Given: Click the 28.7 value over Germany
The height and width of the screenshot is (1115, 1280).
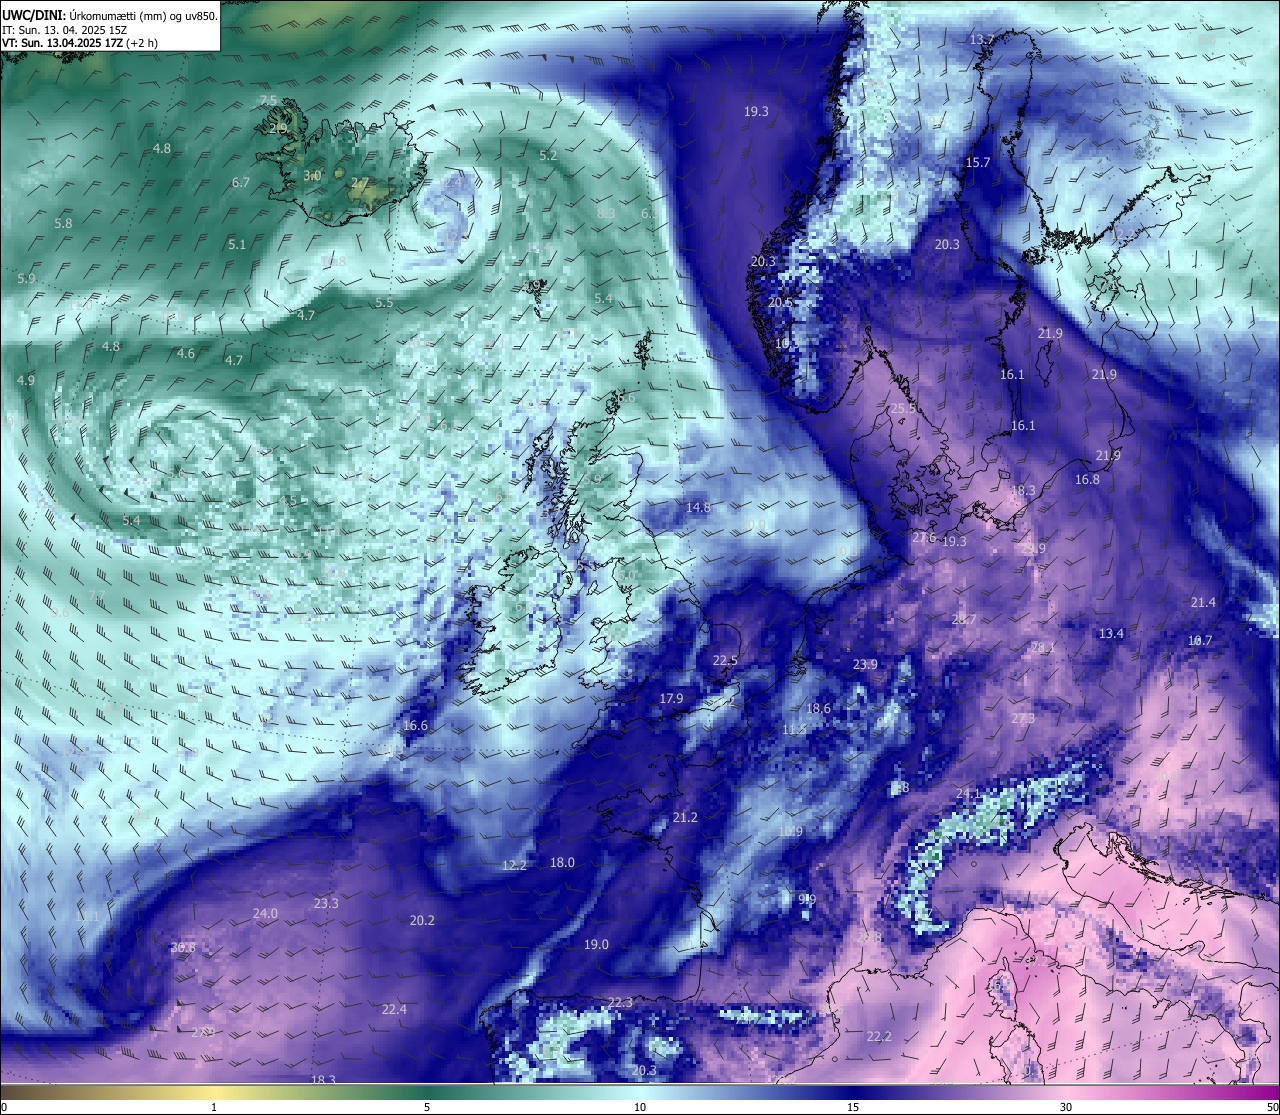Looking at the screenshot, I should [x=964, y=620].
